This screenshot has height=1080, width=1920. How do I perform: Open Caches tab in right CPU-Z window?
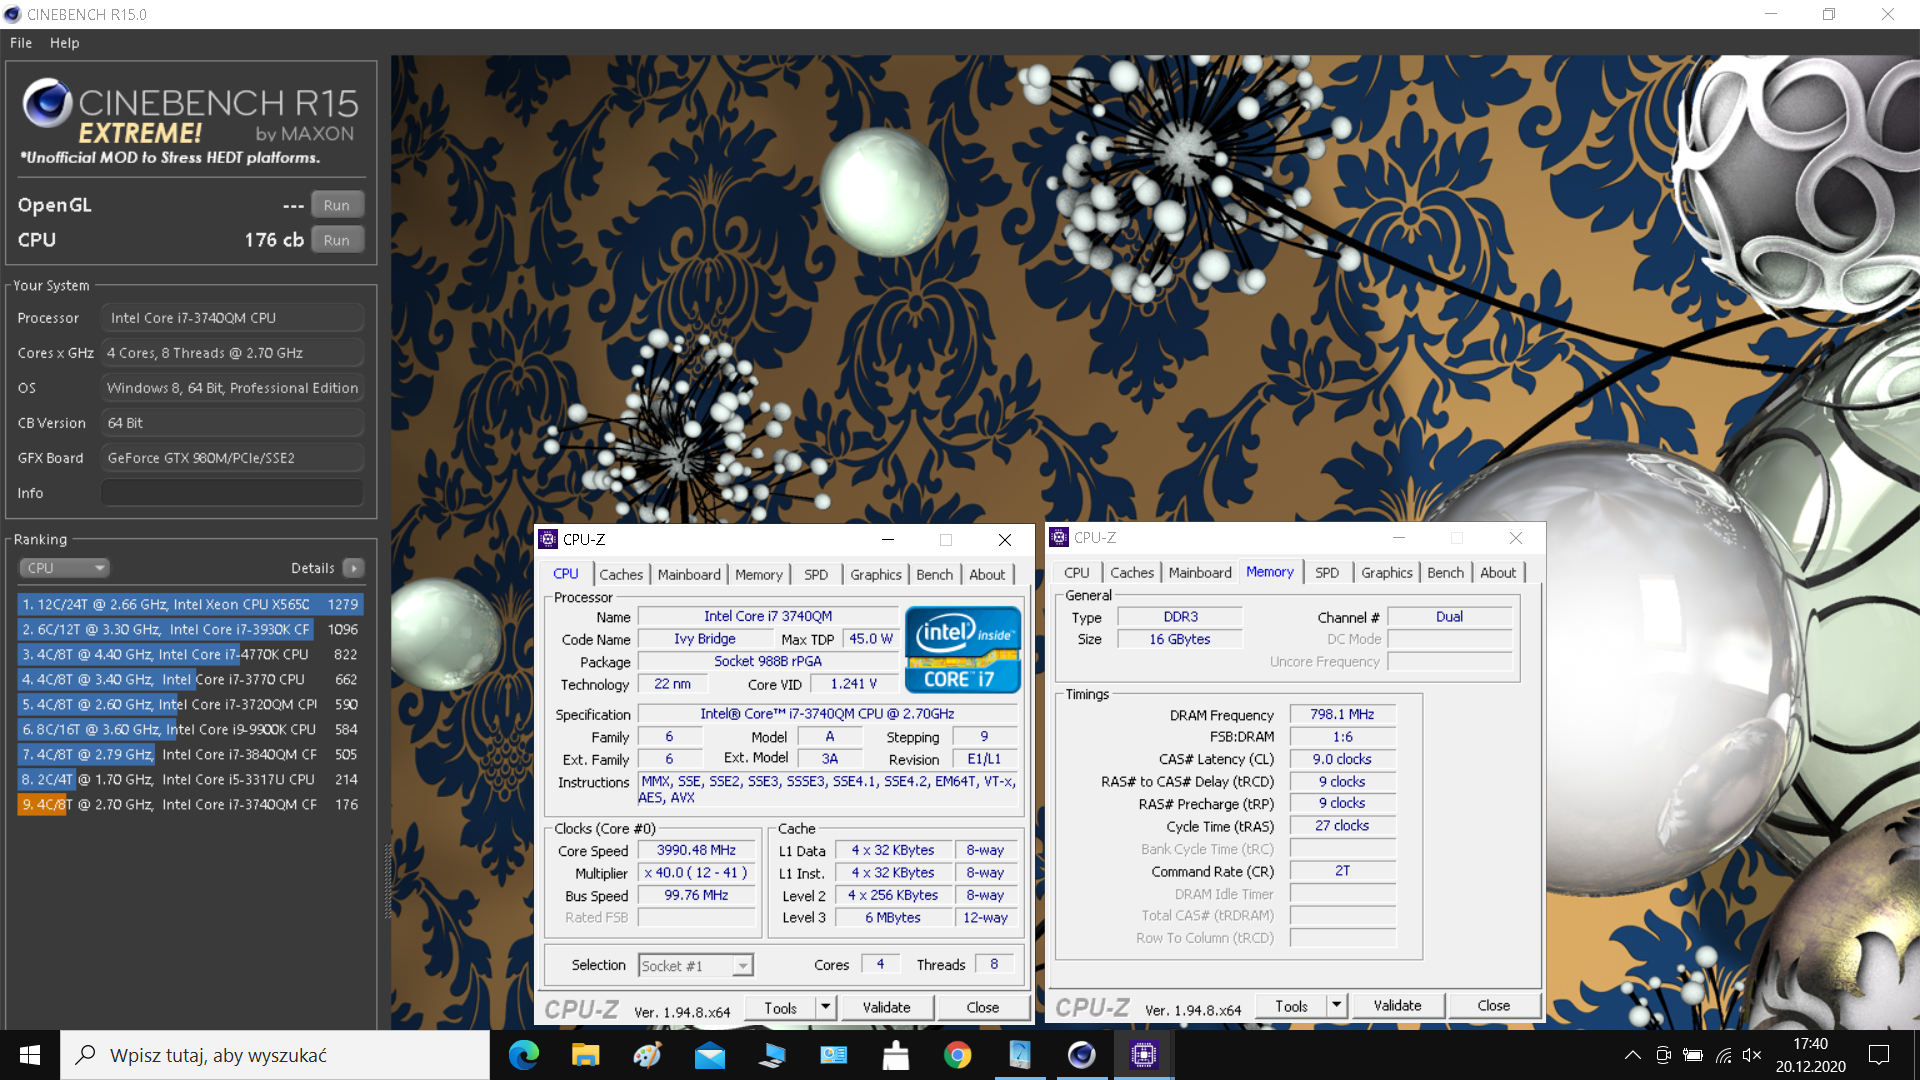(x=1132, y=572)
